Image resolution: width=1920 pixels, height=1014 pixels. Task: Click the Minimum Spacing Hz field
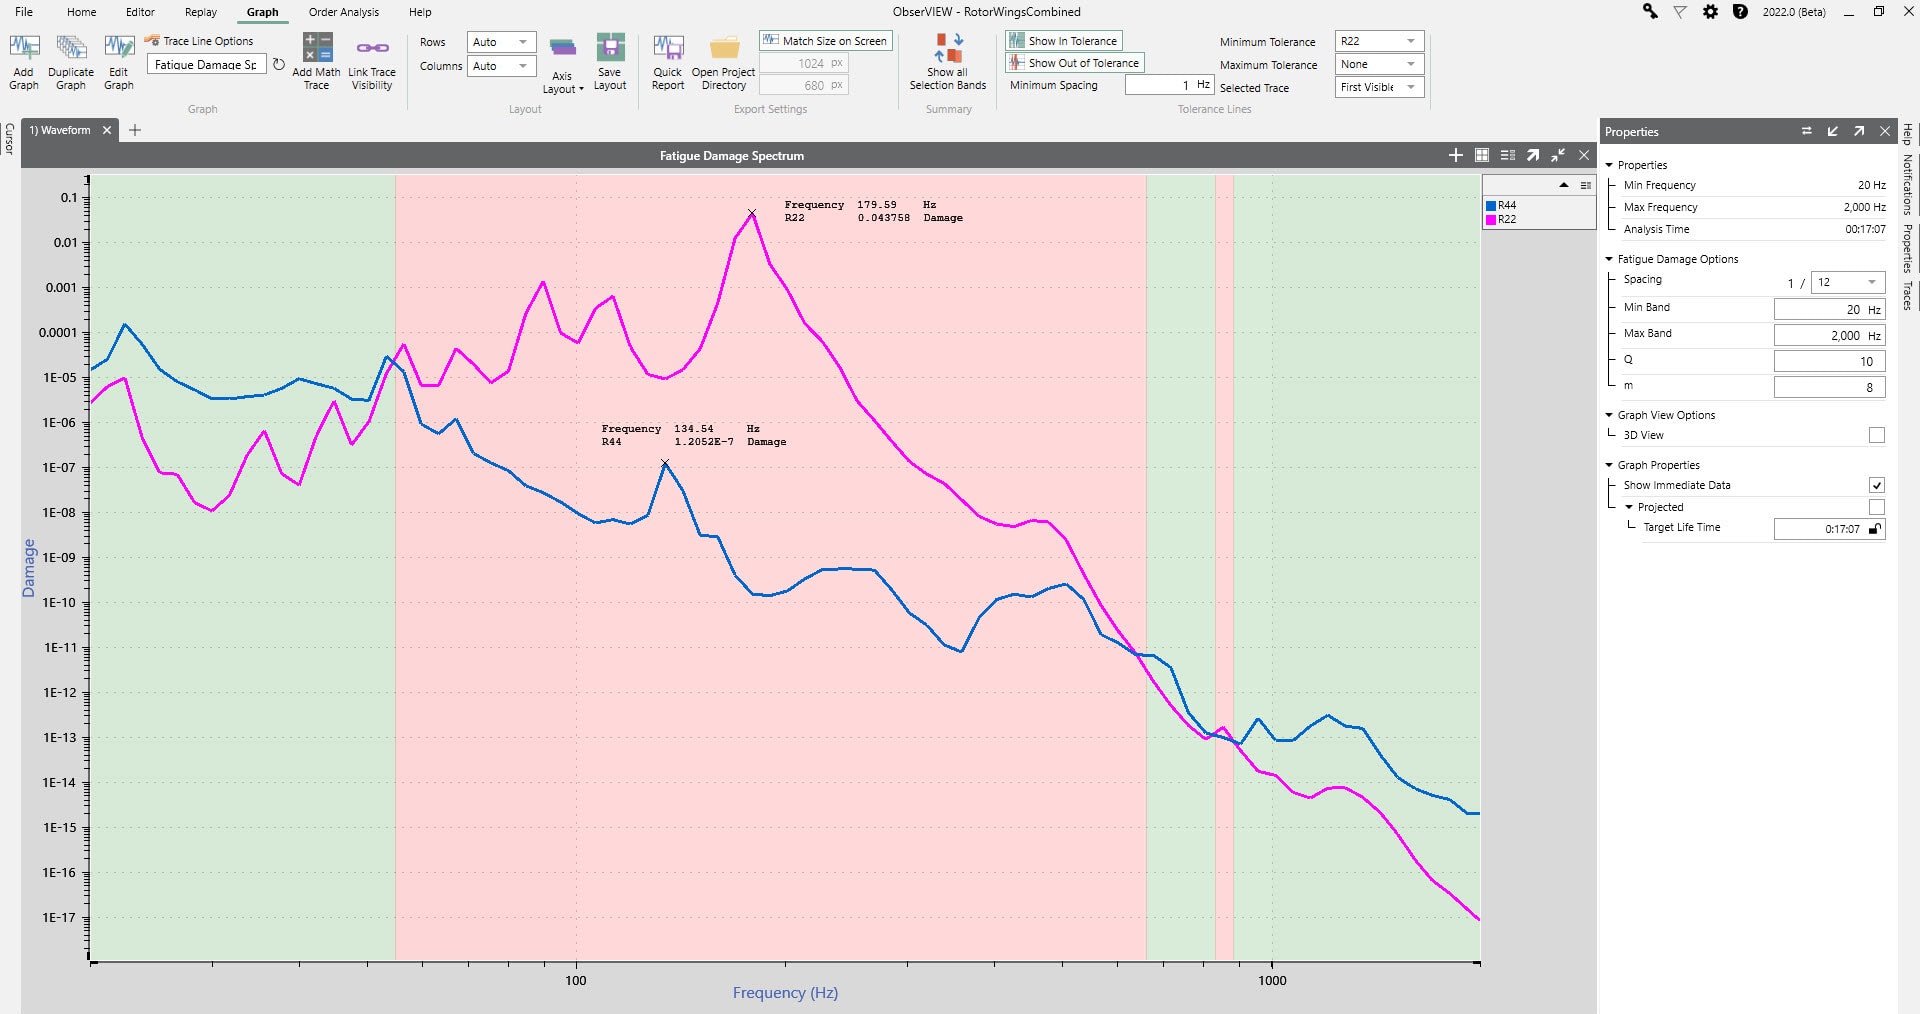[1168, 85]
